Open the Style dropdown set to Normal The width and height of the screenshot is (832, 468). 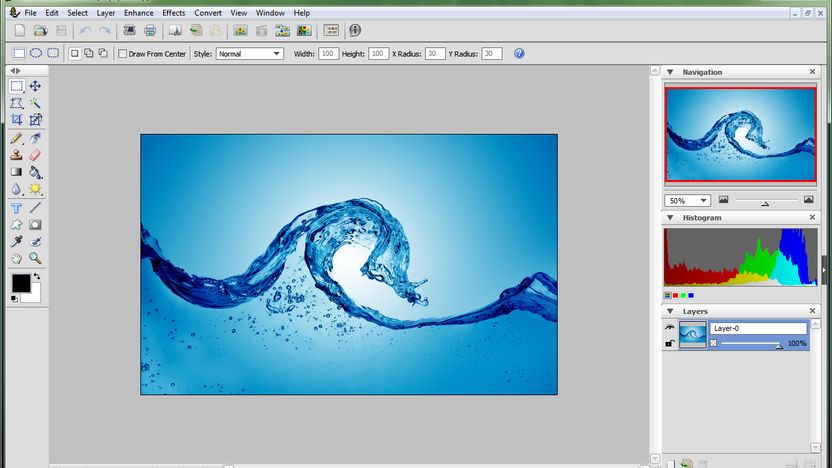coord(249,54)
